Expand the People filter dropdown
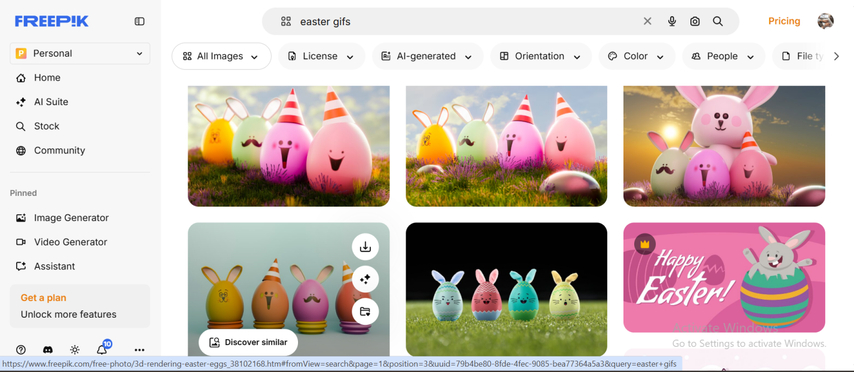Image resolution: width=854 pixels, height=372 pixels. coord(723,56)
